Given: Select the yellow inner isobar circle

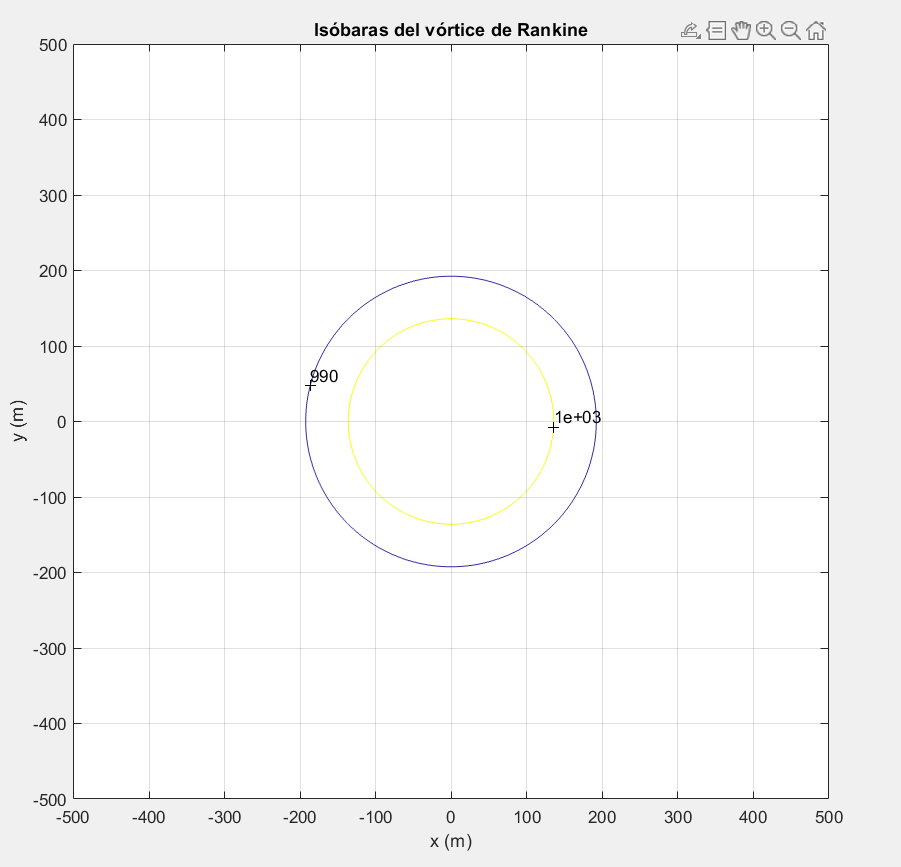Looking at the screenshot, I should click(x=451, y=319).
